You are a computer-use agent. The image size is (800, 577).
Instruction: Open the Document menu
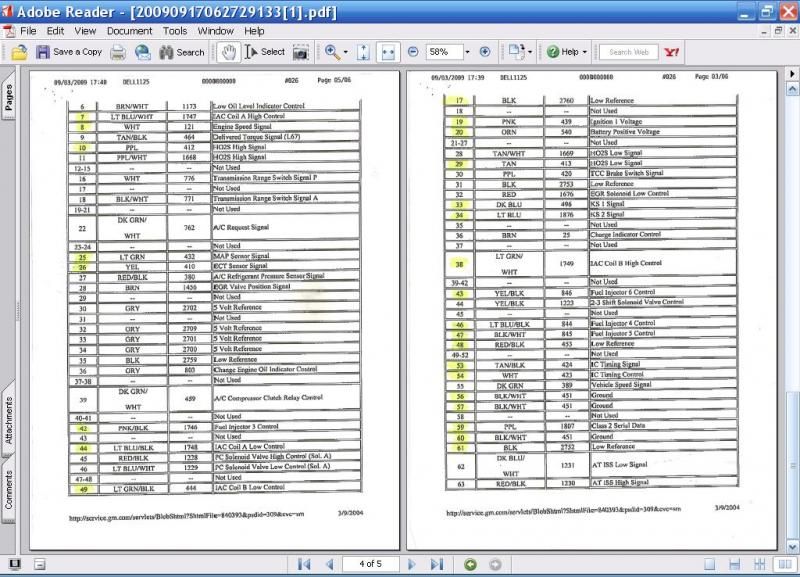point(129,31)
